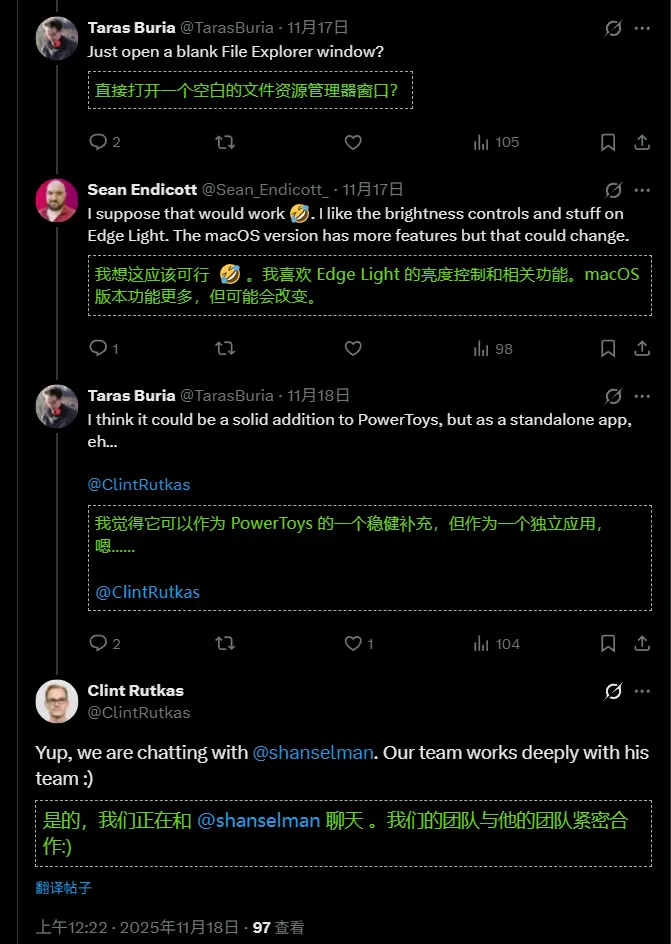Expand more options on Taras Buria's first post
The height and width of the screenshot is (944, 671).
click(x=642, y=28)
